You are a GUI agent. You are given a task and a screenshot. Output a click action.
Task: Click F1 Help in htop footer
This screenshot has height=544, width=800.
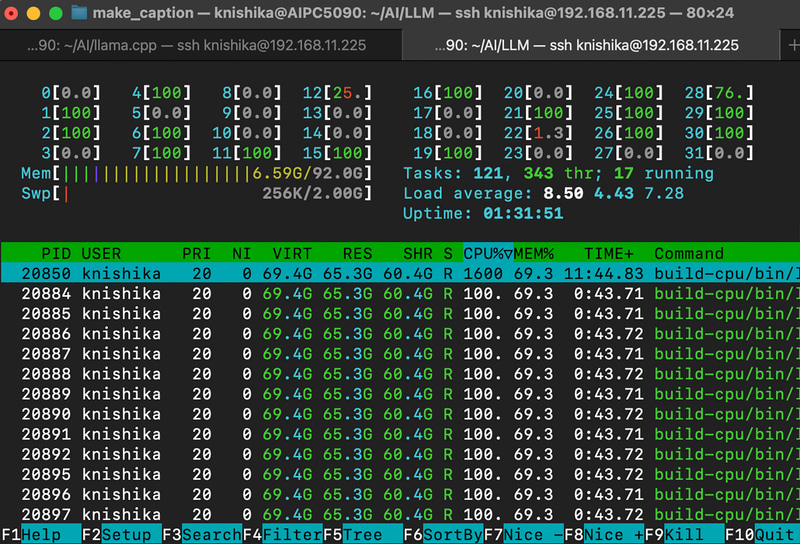(x=41, y=534)
